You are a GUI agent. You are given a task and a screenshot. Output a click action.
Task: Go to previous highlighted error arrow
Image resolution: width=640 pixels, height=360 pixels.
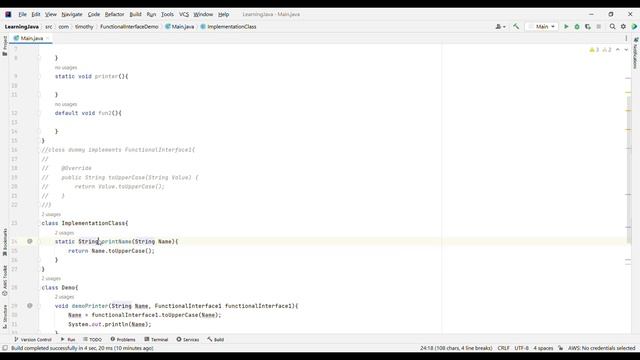pos(618,50)
